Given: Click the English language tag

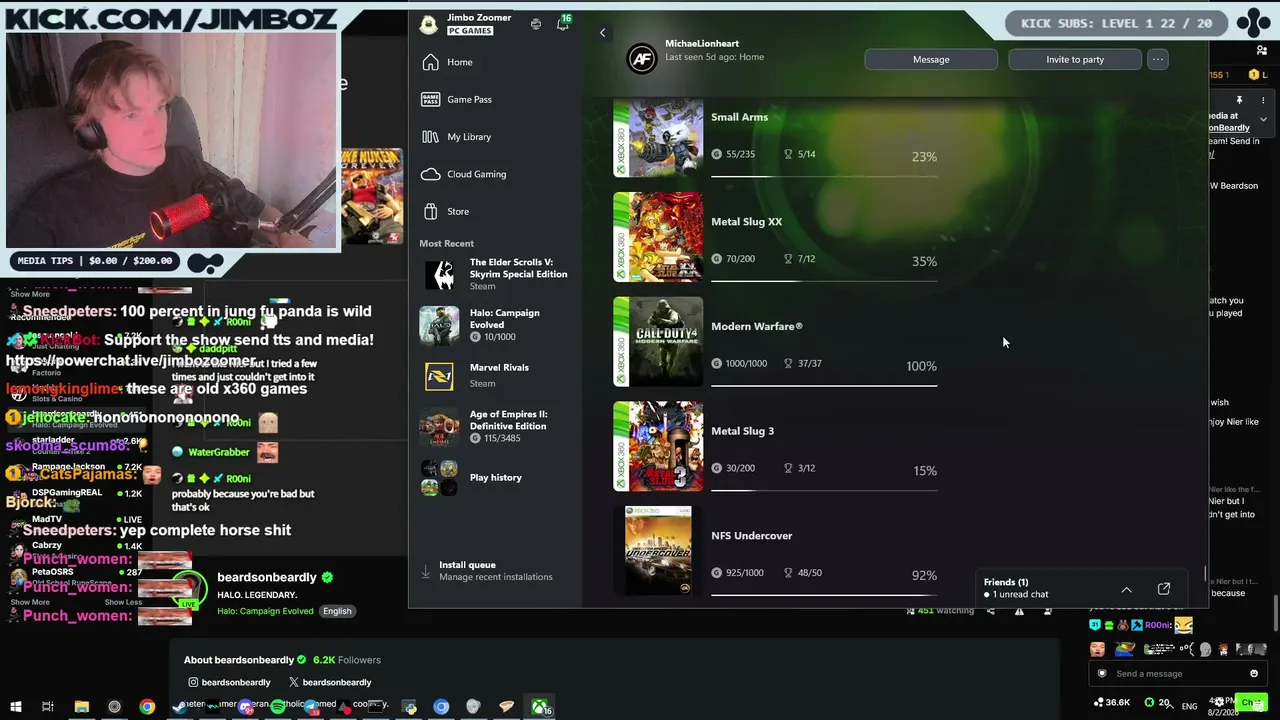Looking at the screenshot, I should [x=337, y=611].
